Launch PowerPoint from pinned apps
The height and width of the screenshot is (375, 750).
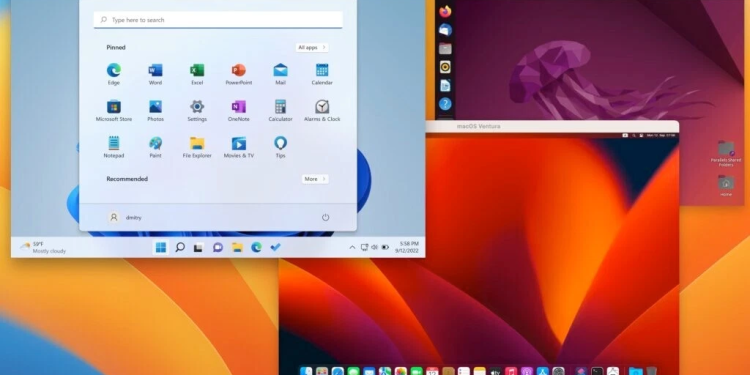239,74
